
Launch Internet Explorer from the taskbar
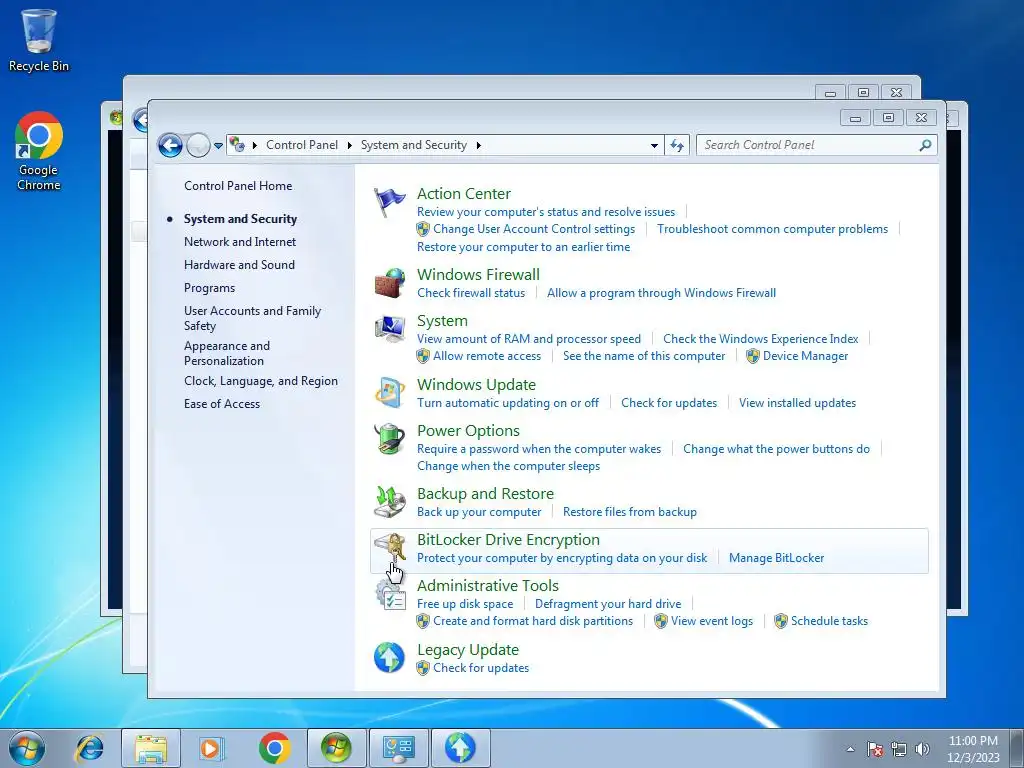click(x=89, y=748)
